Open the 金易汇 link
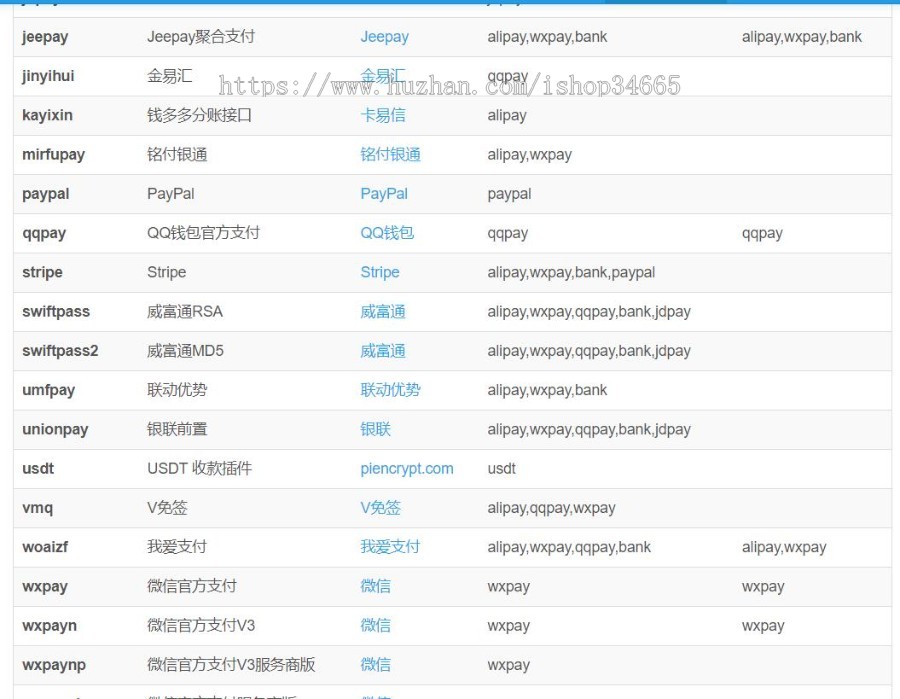 (x=383, y=76)
